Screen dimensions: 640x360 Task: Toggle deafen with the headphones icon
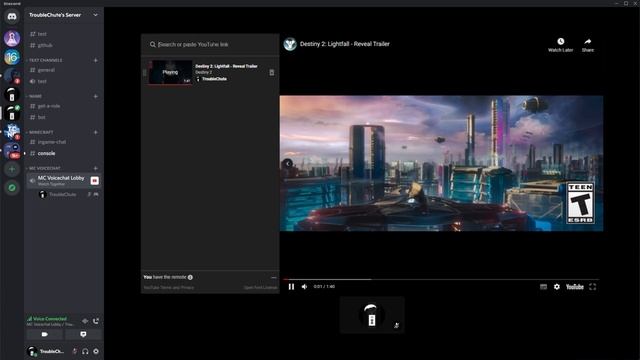85,351
